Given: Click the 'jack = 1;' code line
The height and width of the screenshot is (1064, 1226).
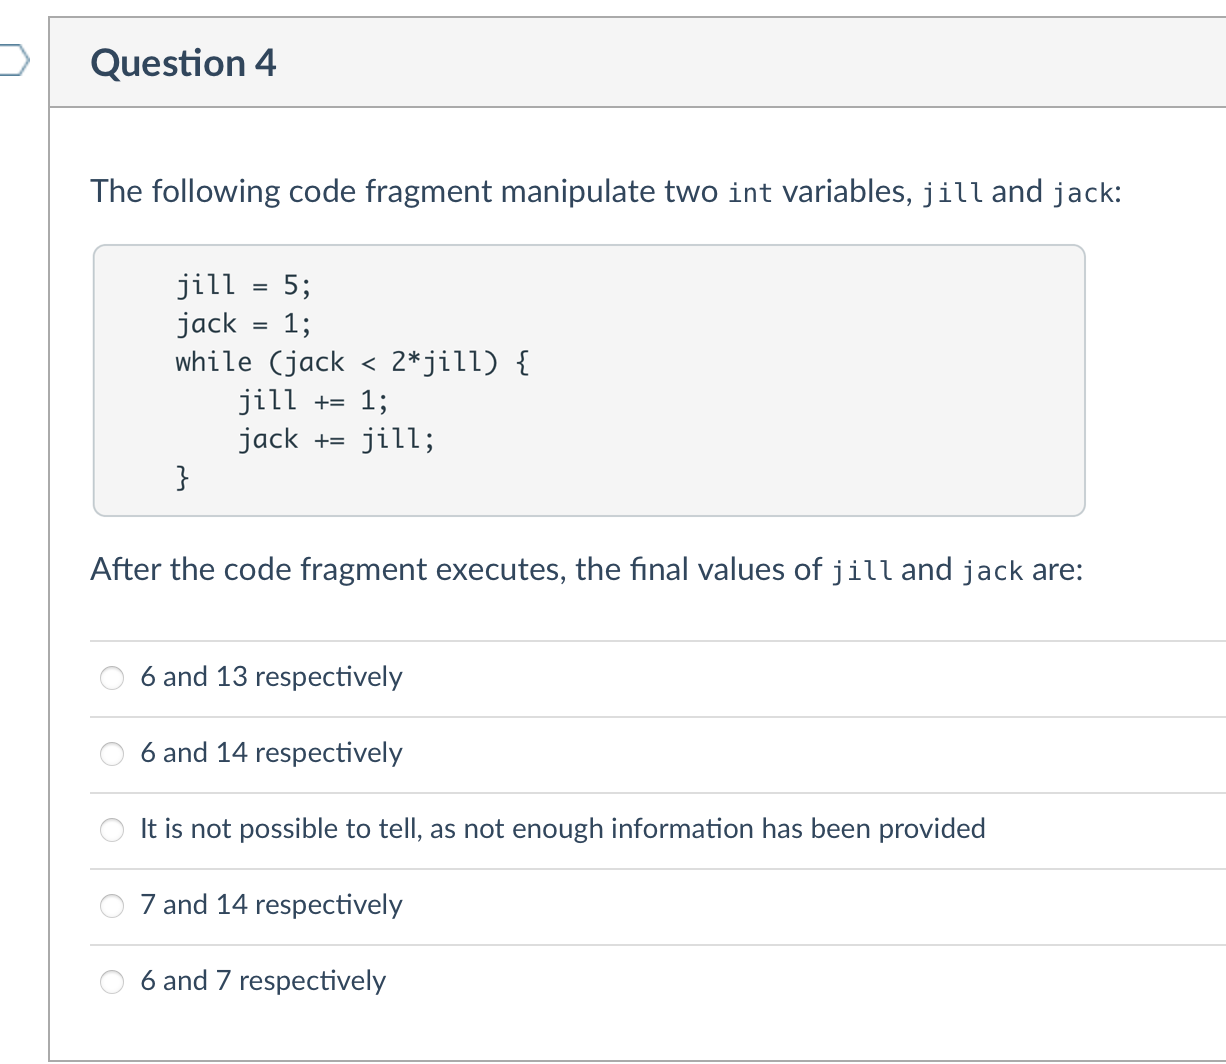Looking at the screenshot, I should pyautogui.click(x=243, y=324).
